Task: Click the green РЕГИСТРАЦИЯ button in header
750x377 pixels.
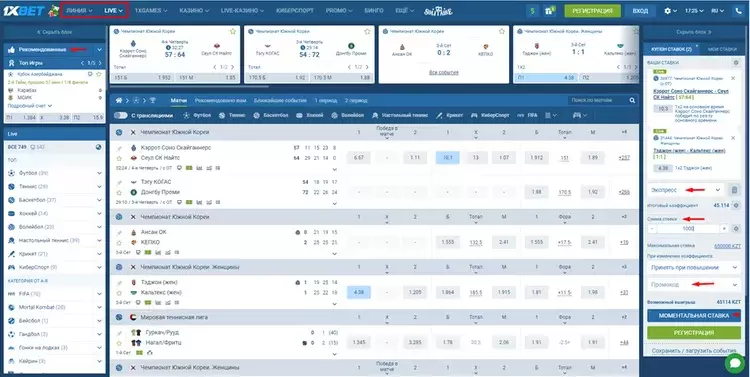Action: click(x=592, y=11)
